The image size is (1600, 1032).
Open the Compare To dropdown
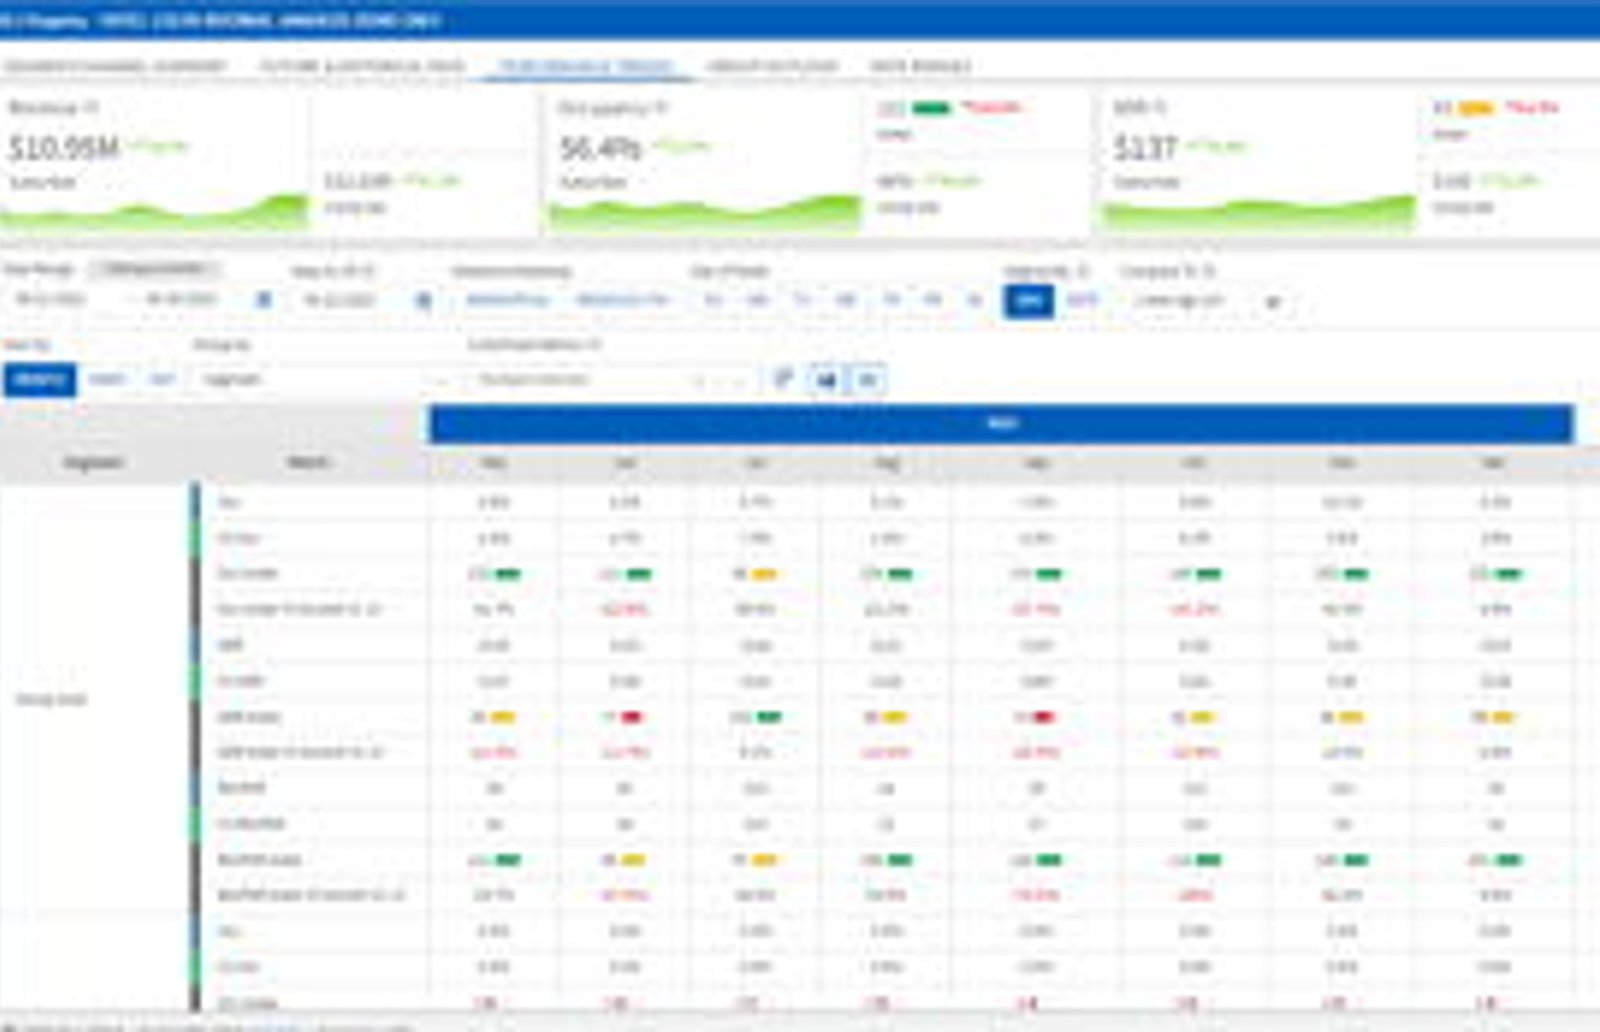click(1207, 300)
